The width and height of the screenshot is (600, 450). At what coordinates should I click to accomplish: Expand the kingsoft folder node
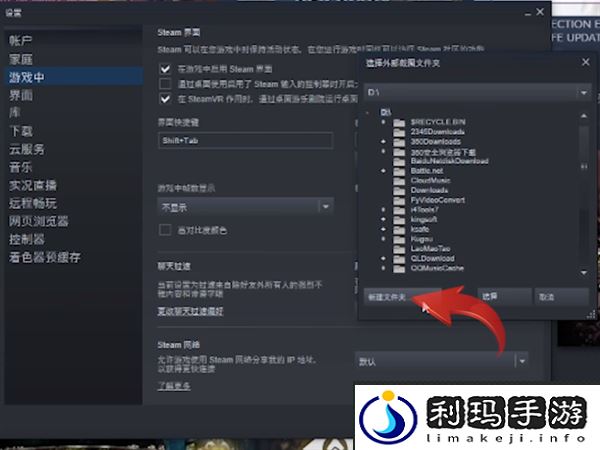point(383,220)
